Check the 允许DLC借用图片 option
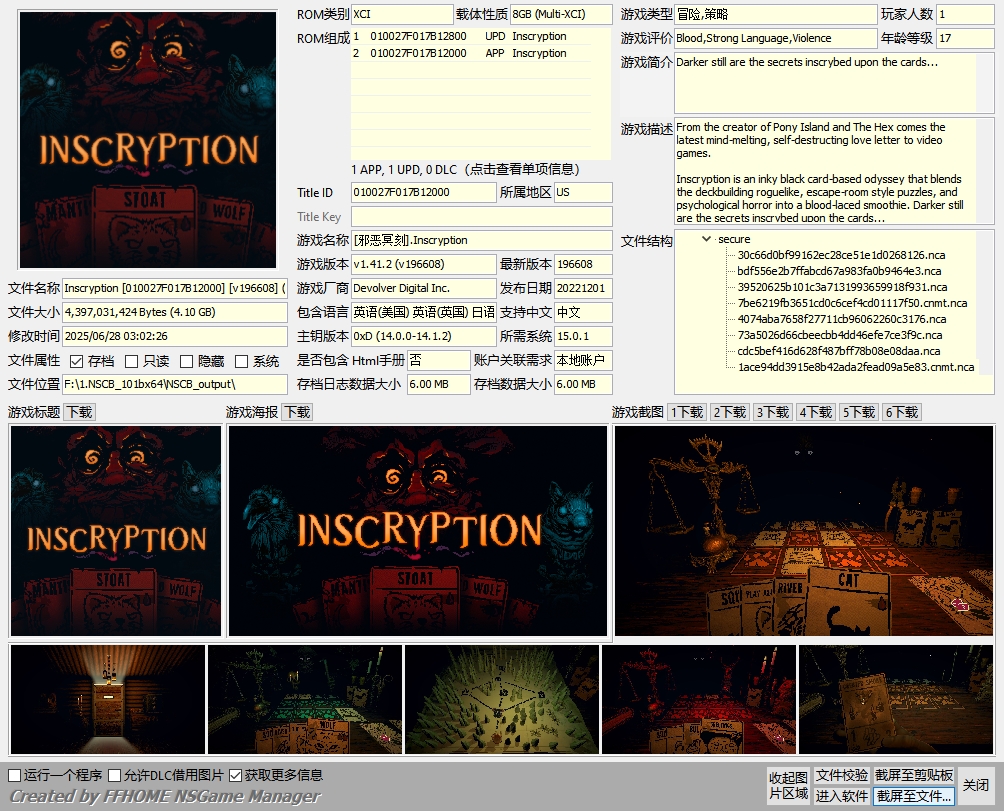Image resolution: width=1004 pixels, height=811 pixels. (x=115, y=775)
